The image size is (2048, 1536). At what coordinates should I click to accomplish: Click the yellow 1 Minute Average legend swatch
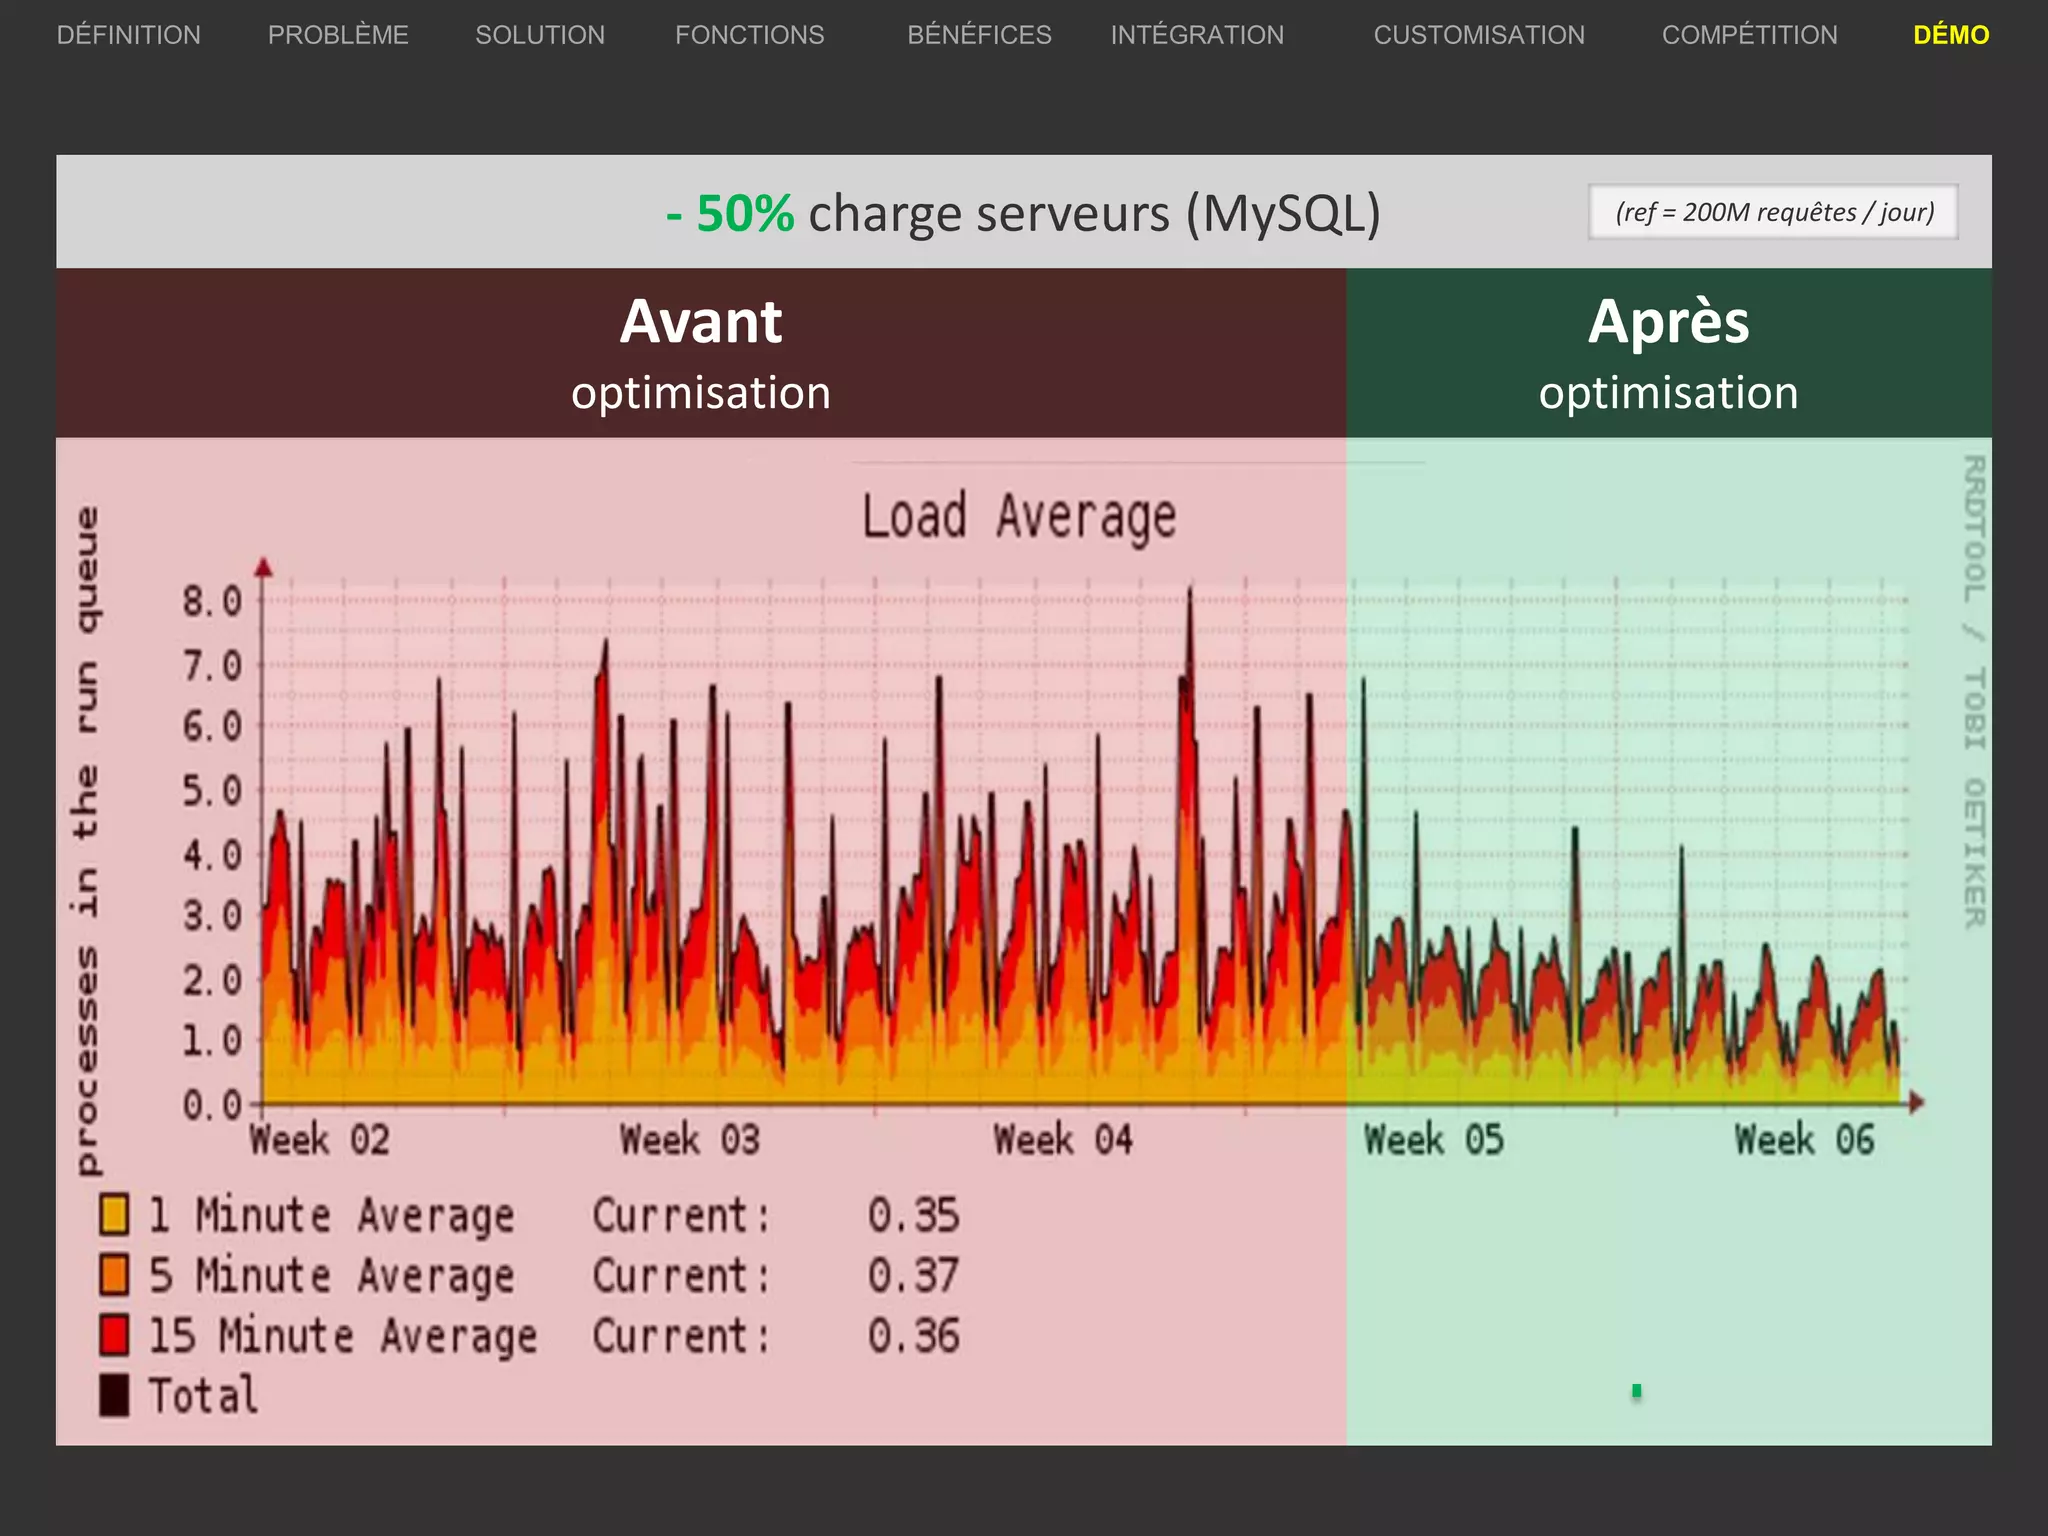114,1215
